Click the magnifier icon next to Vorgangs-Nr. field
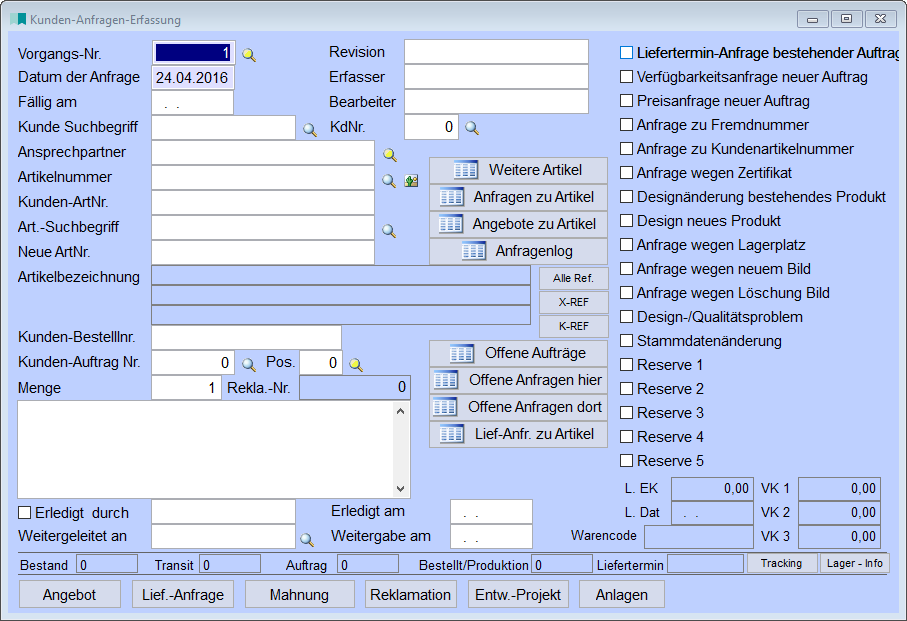This screenshot has height=621, width=907. [x=249, y=54]
